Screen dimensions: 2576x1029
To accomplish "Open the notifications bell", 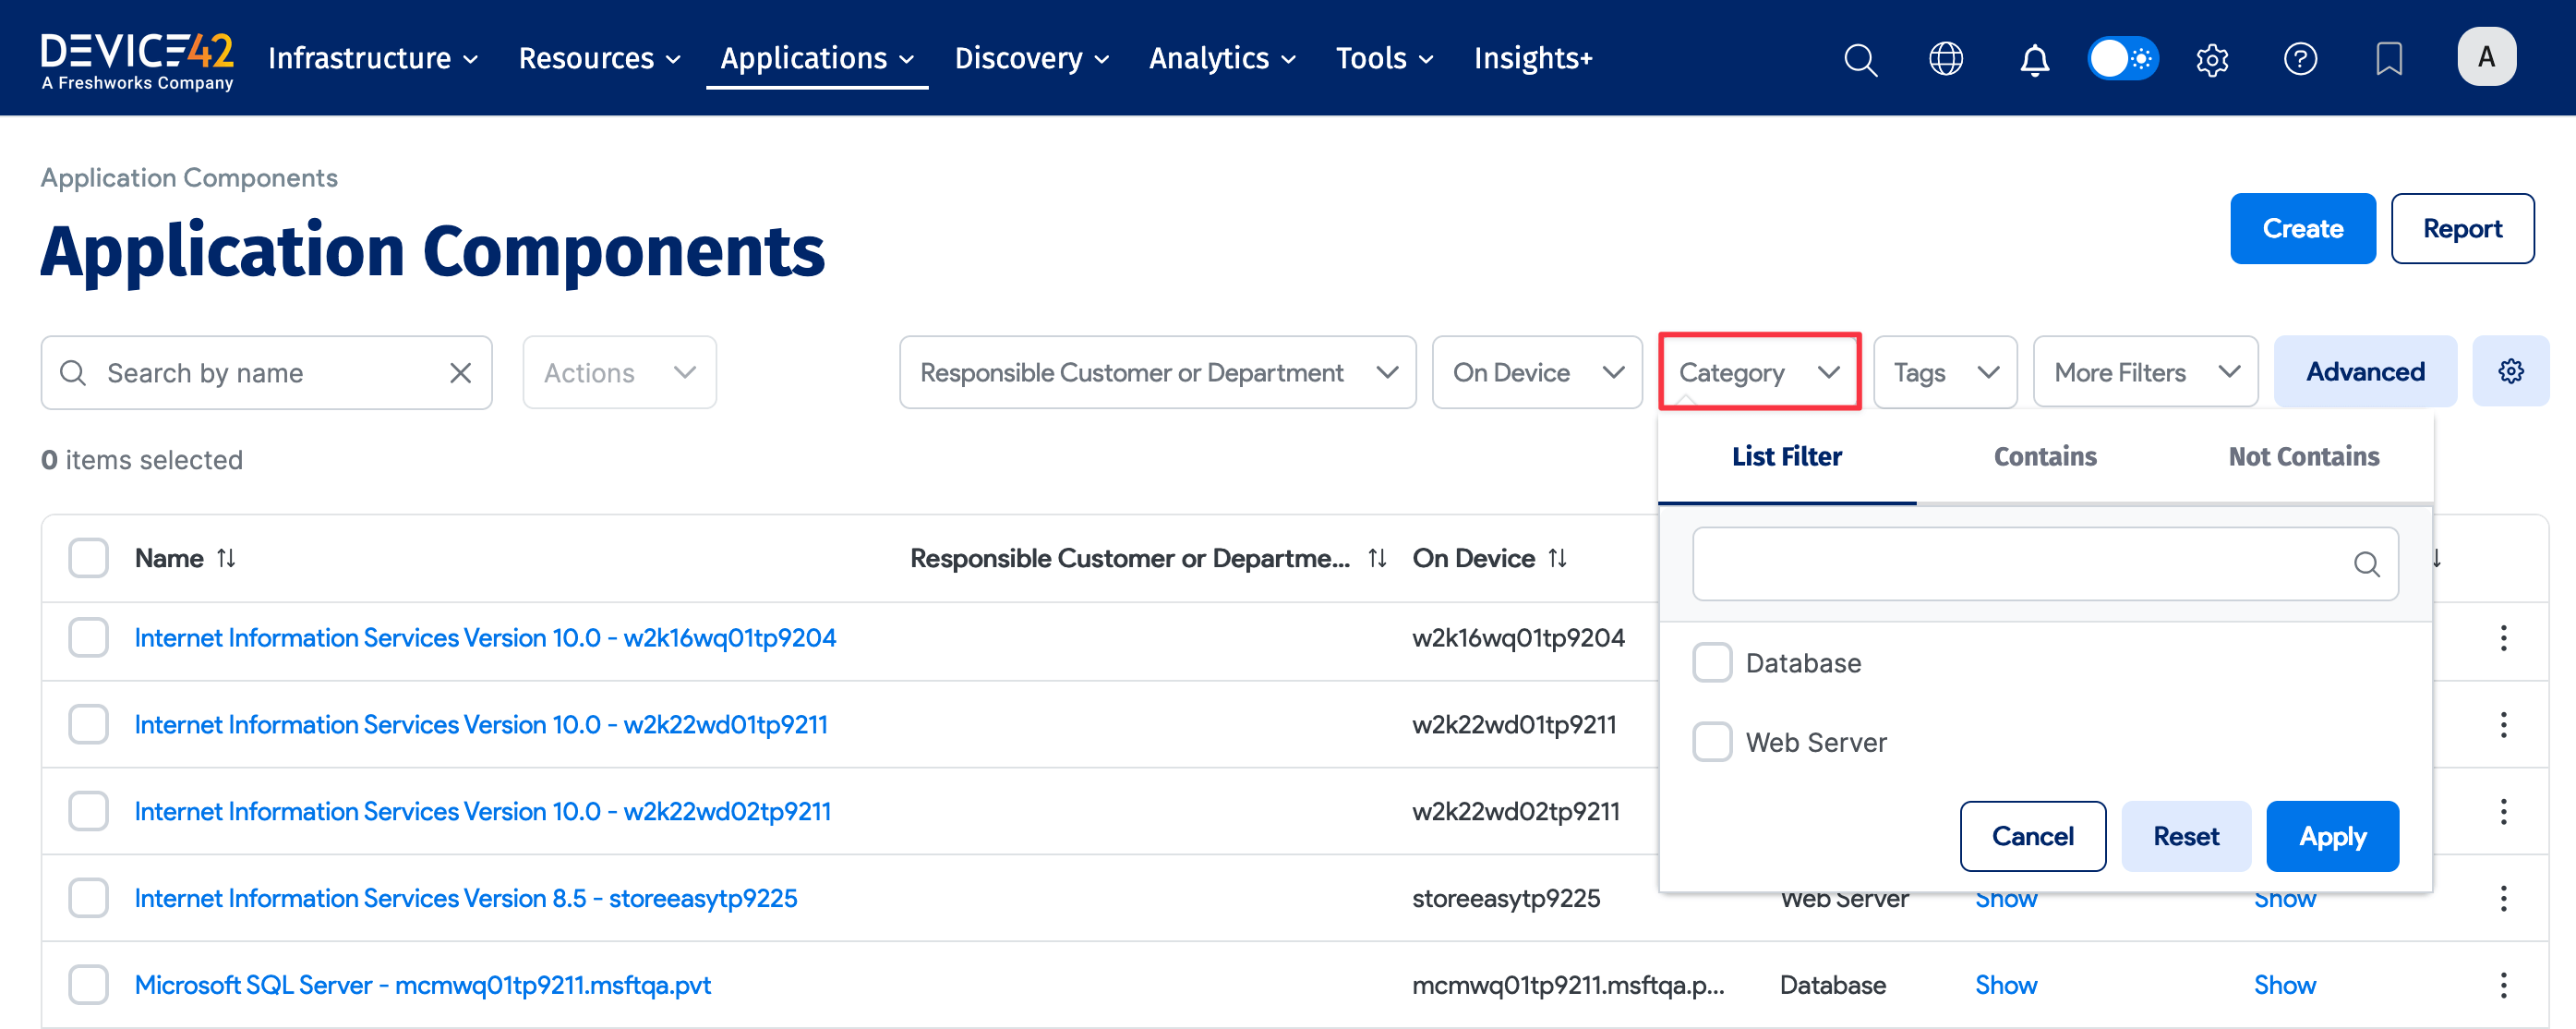I will (2034, 58).
